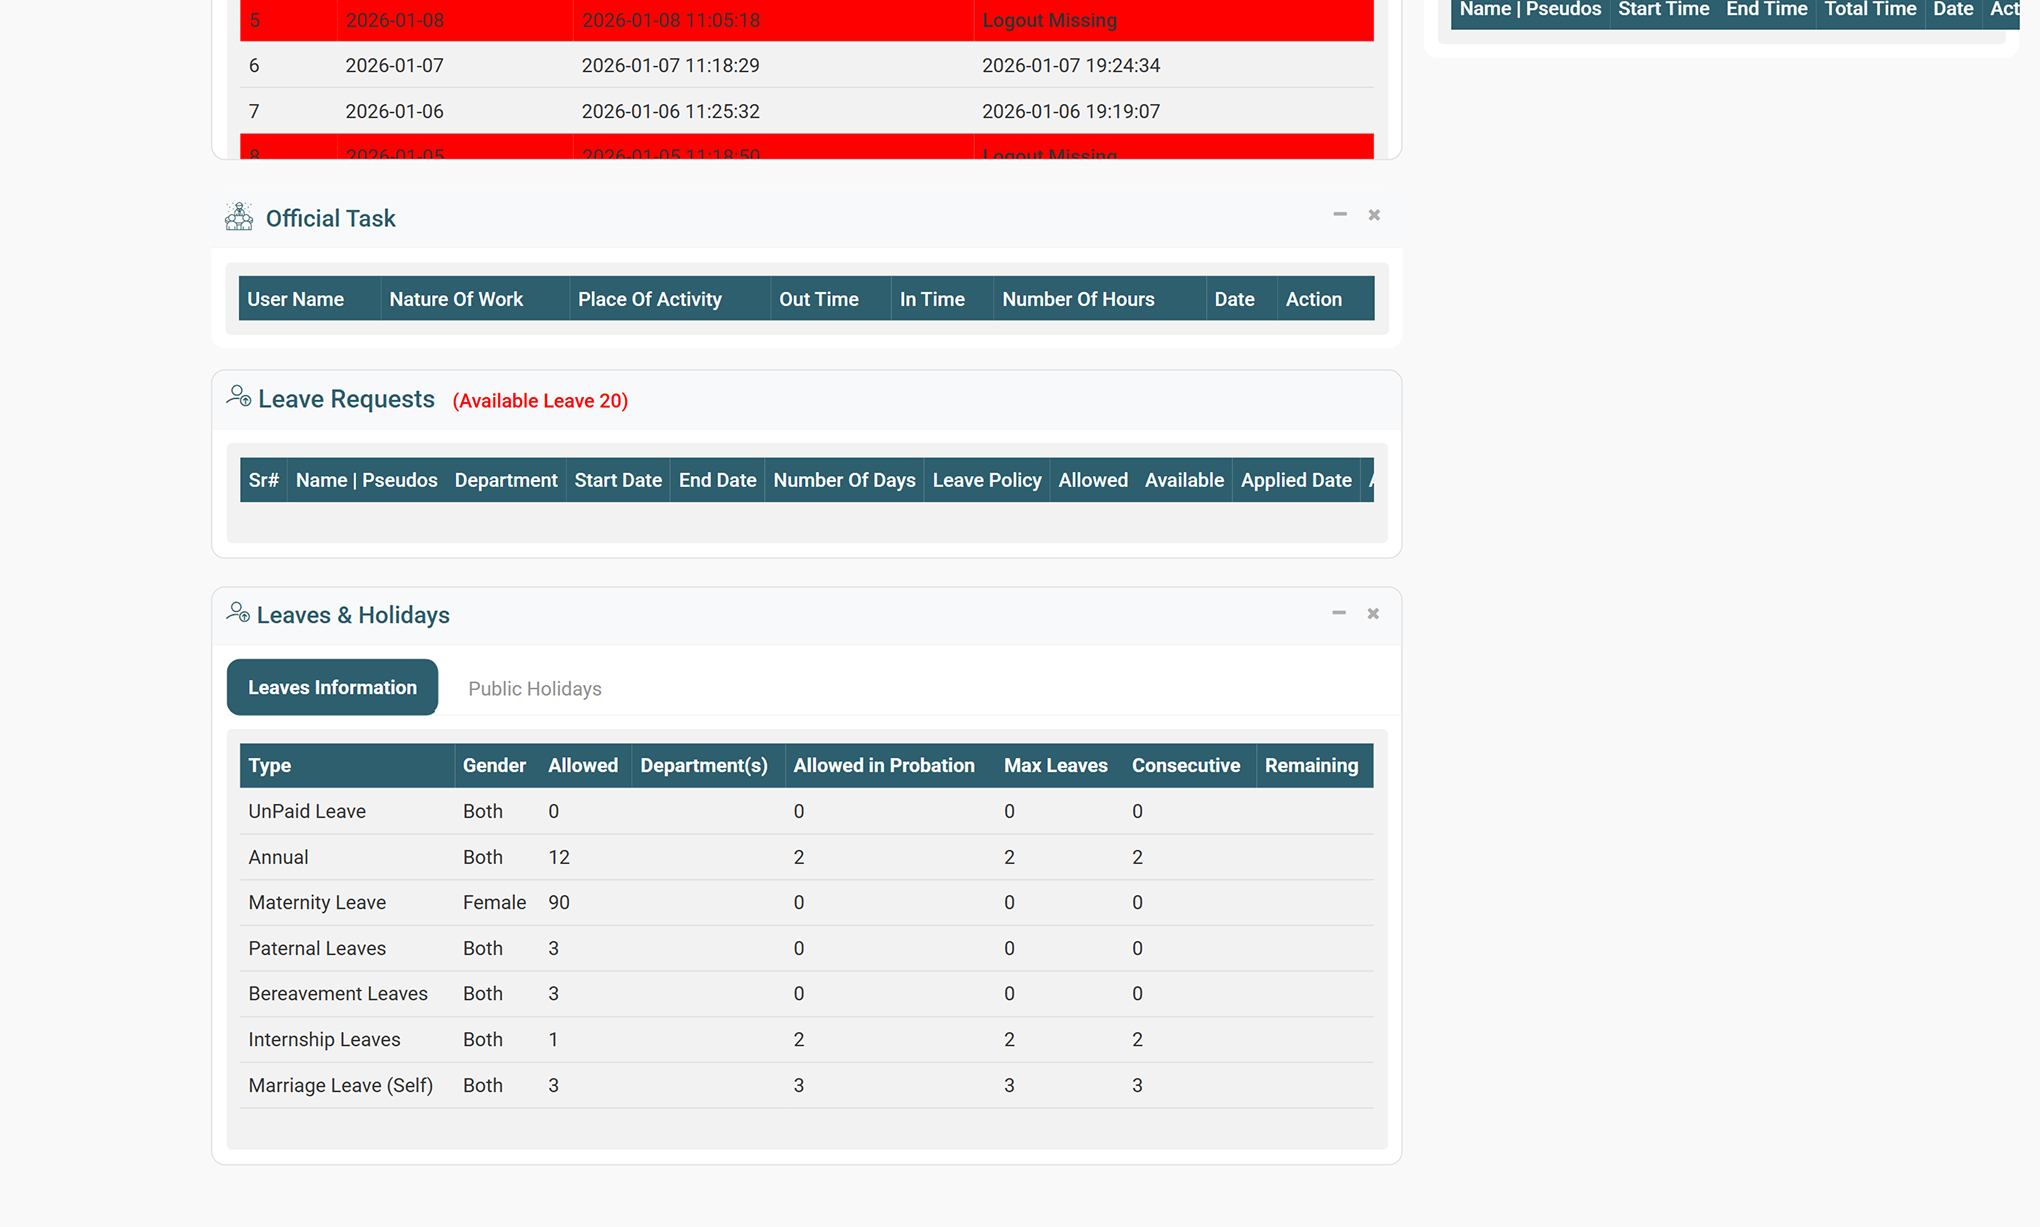Select the Maternity Leave row

pyautogui.click(x=316, y=902)
